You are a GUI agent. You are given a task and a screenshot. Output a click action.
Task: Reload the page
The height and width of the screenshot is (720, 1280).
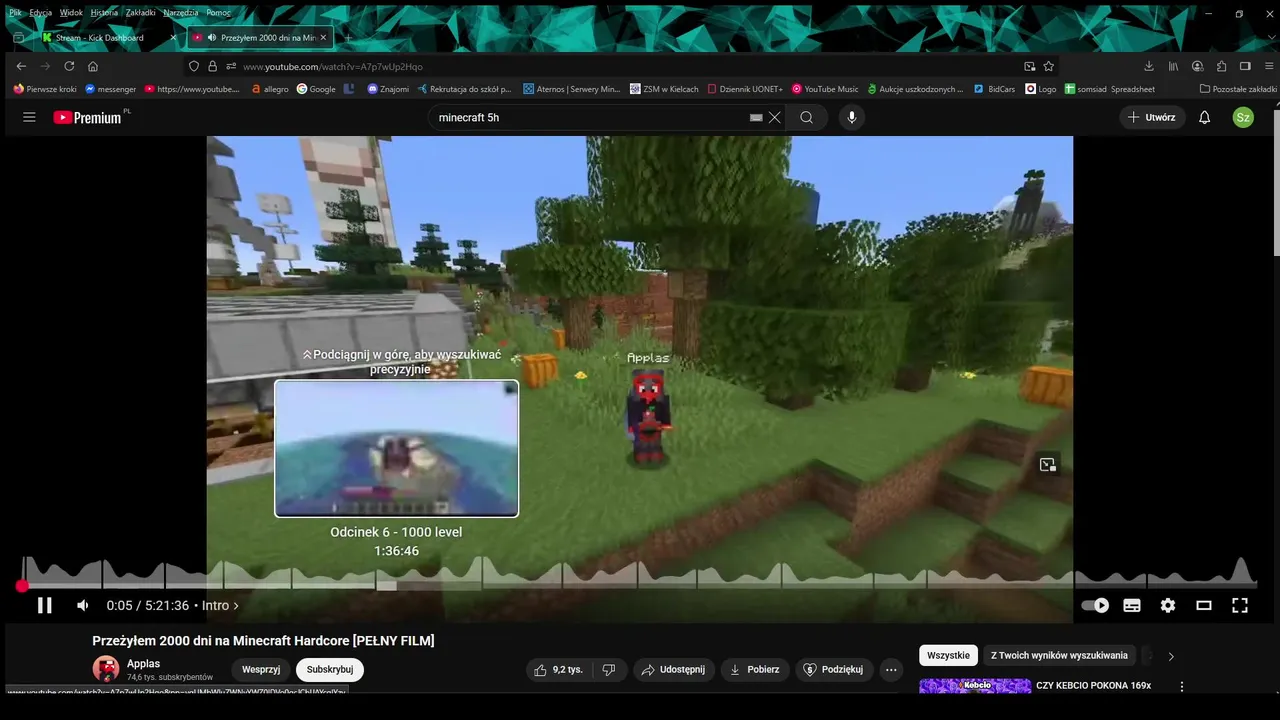coord(69,66)
